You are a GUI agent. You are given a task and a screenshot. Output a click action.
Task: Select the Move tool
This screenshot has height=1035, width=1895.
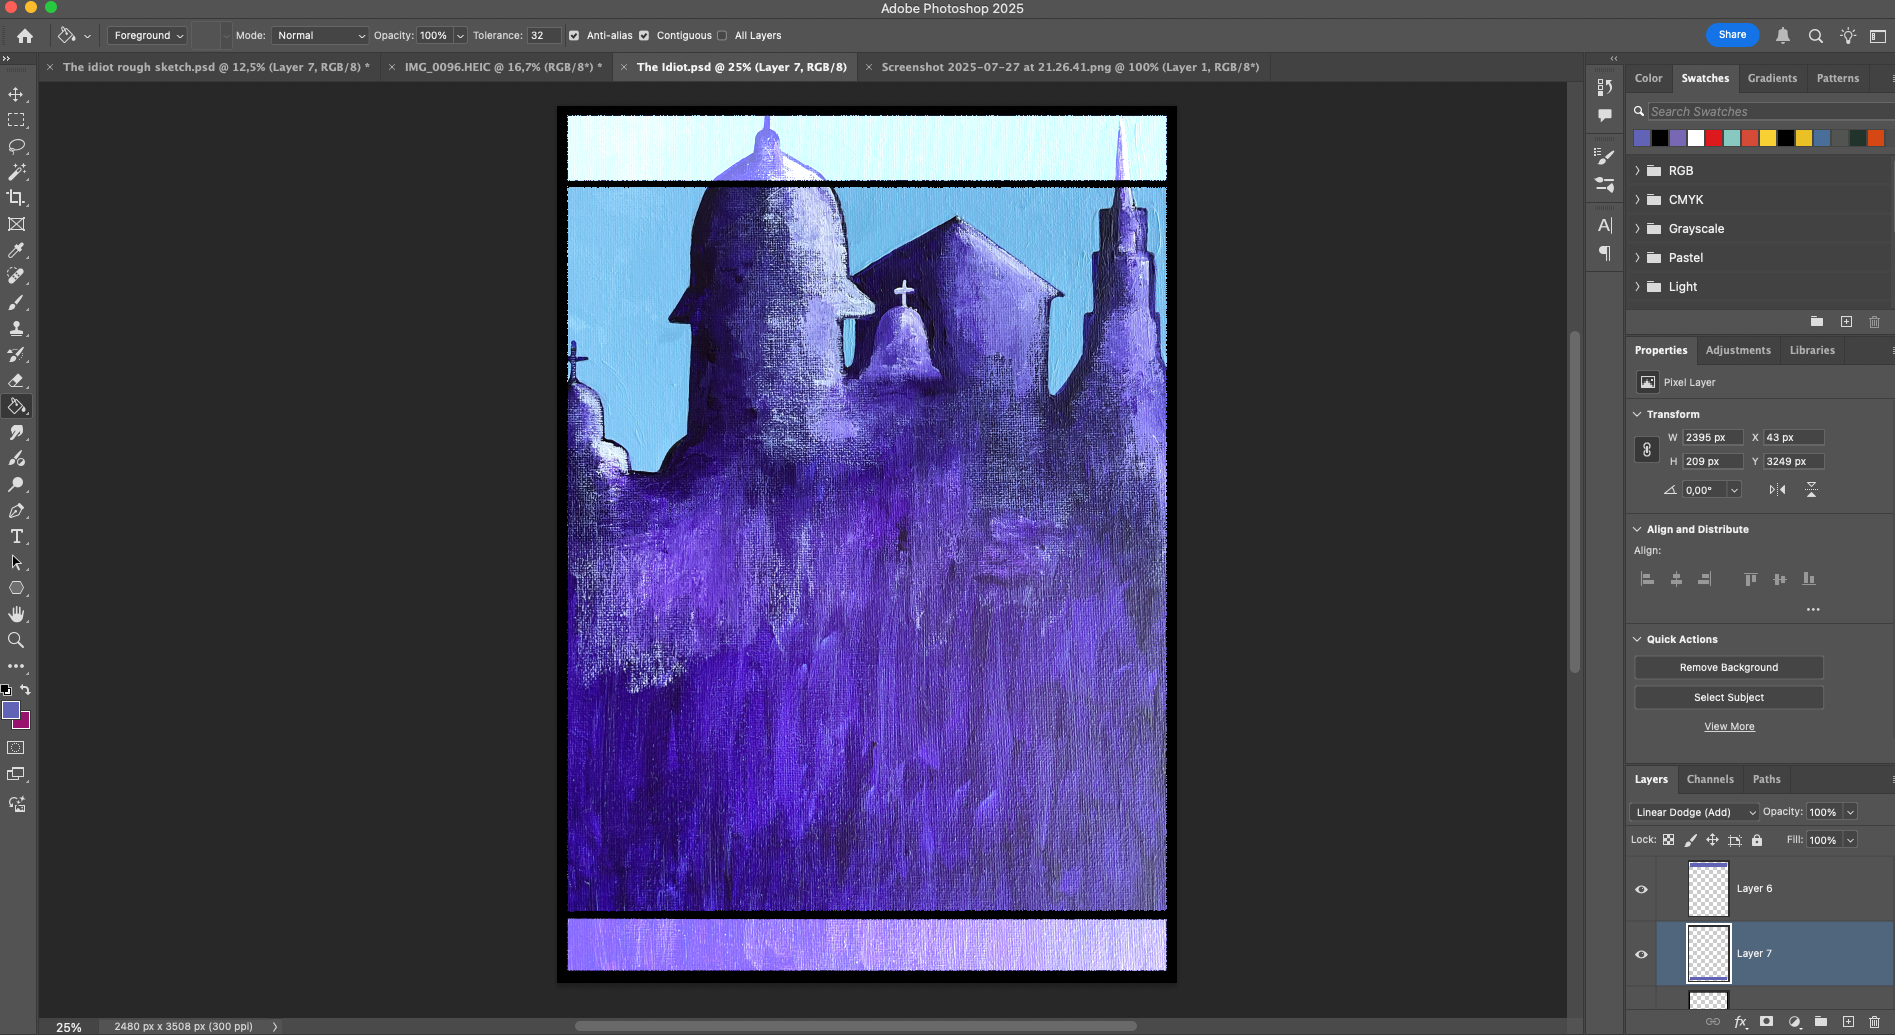click(x=17, y=95)
